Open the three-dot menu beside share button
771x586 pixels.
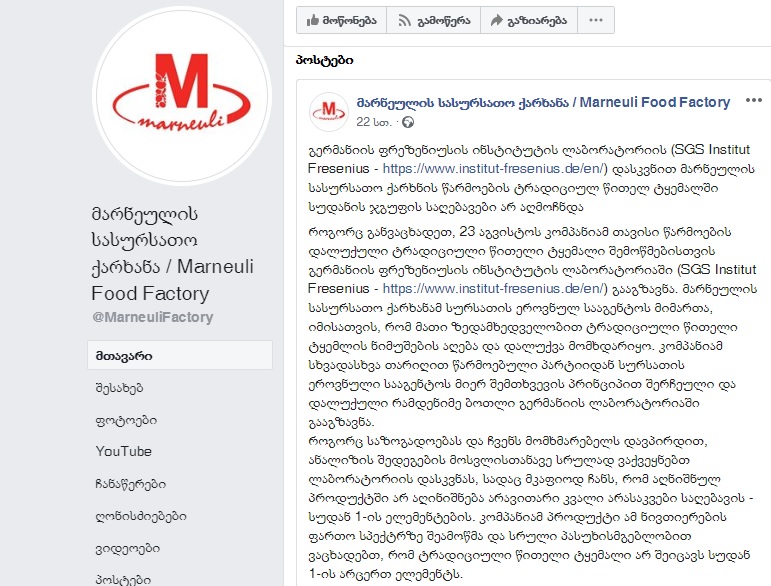(596, 20)
